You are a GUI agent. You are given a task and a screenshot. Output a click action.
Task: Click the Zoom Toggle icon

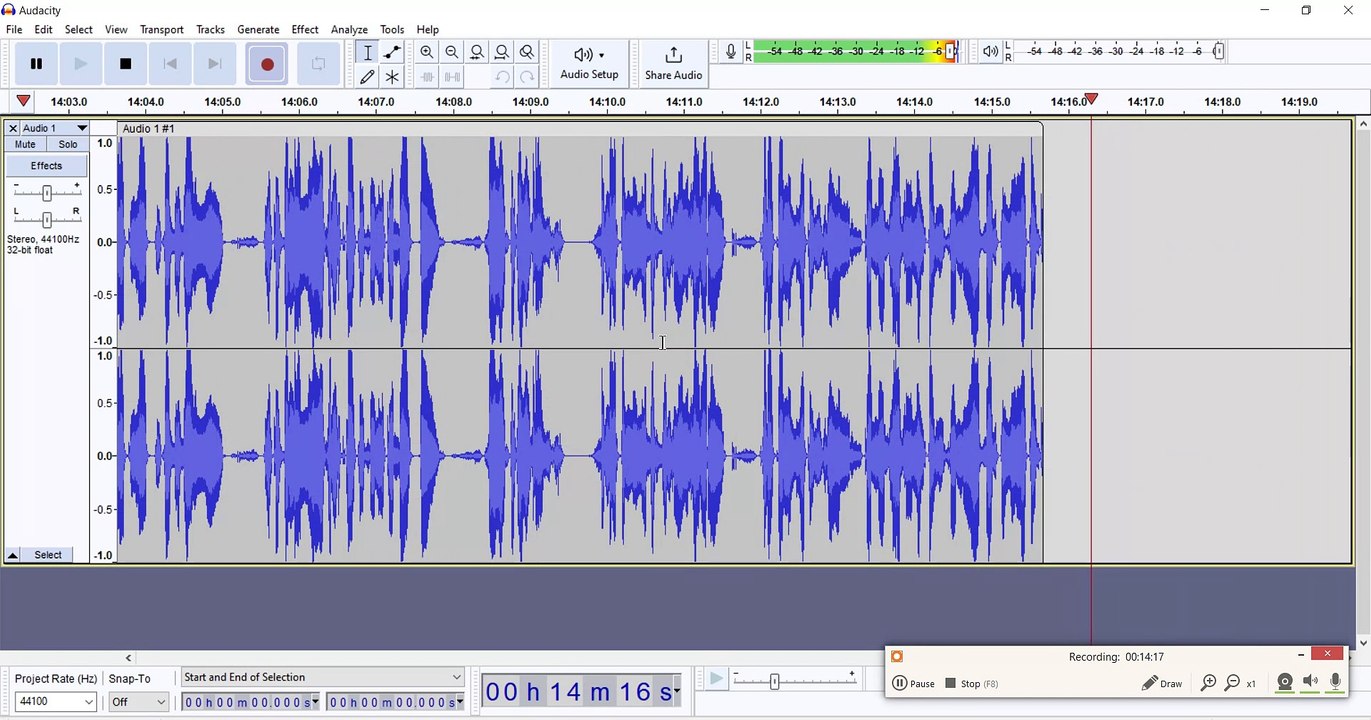coord(527,53)
